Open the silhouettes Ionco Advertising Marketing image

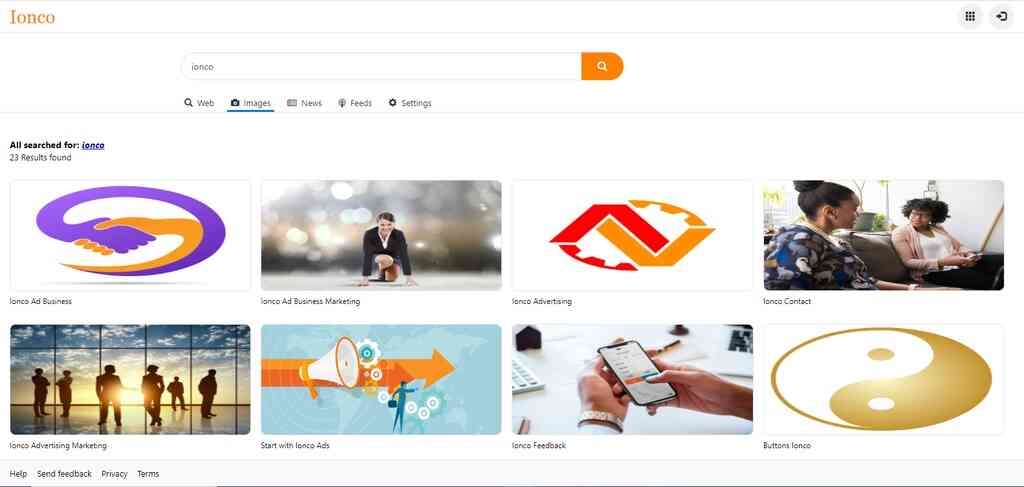pyautogui.click(x=131, y=379)
